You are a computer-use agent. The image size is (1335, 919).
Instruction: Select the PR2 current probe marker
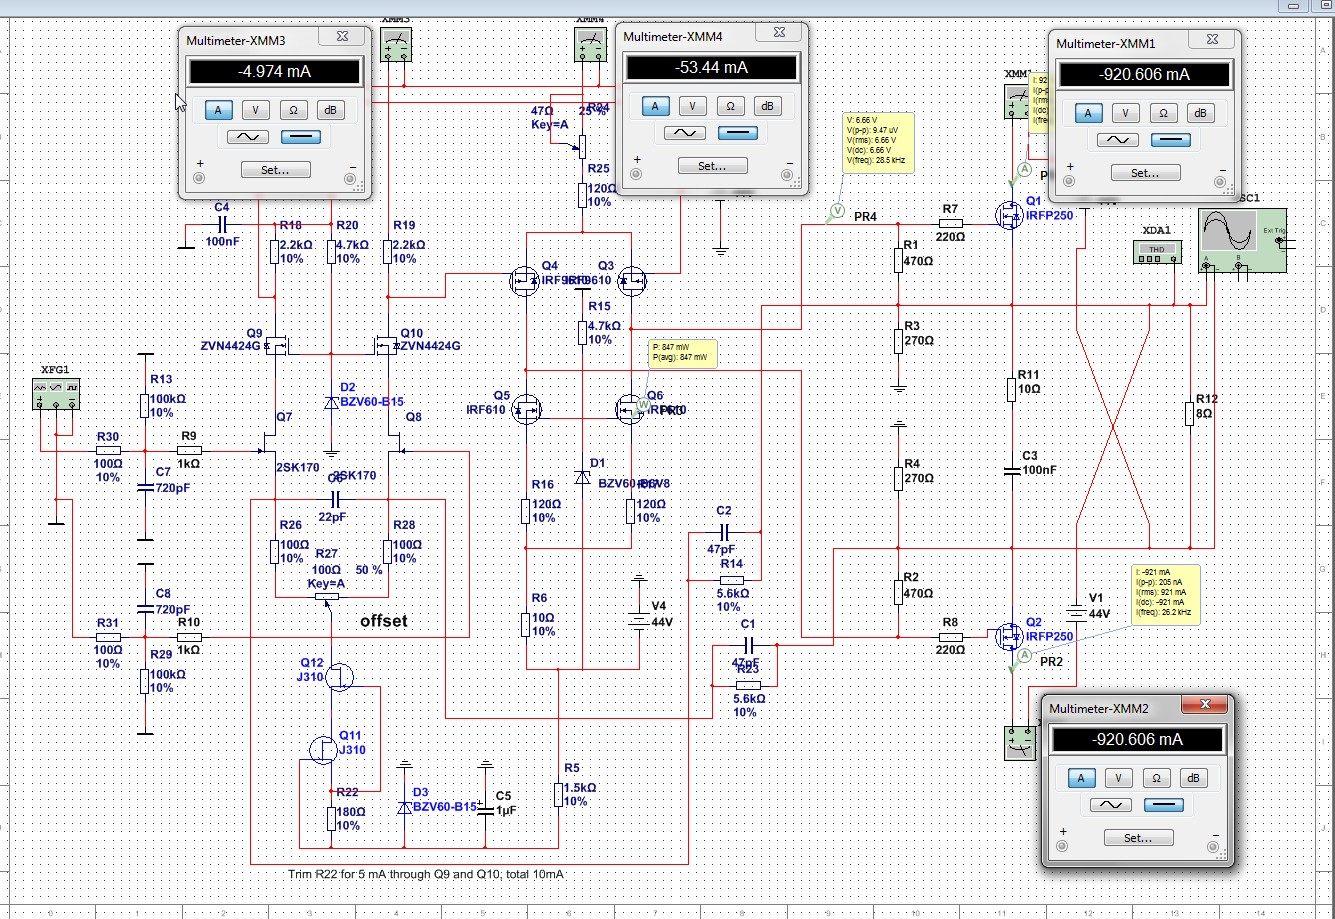tap(1024, 655)
